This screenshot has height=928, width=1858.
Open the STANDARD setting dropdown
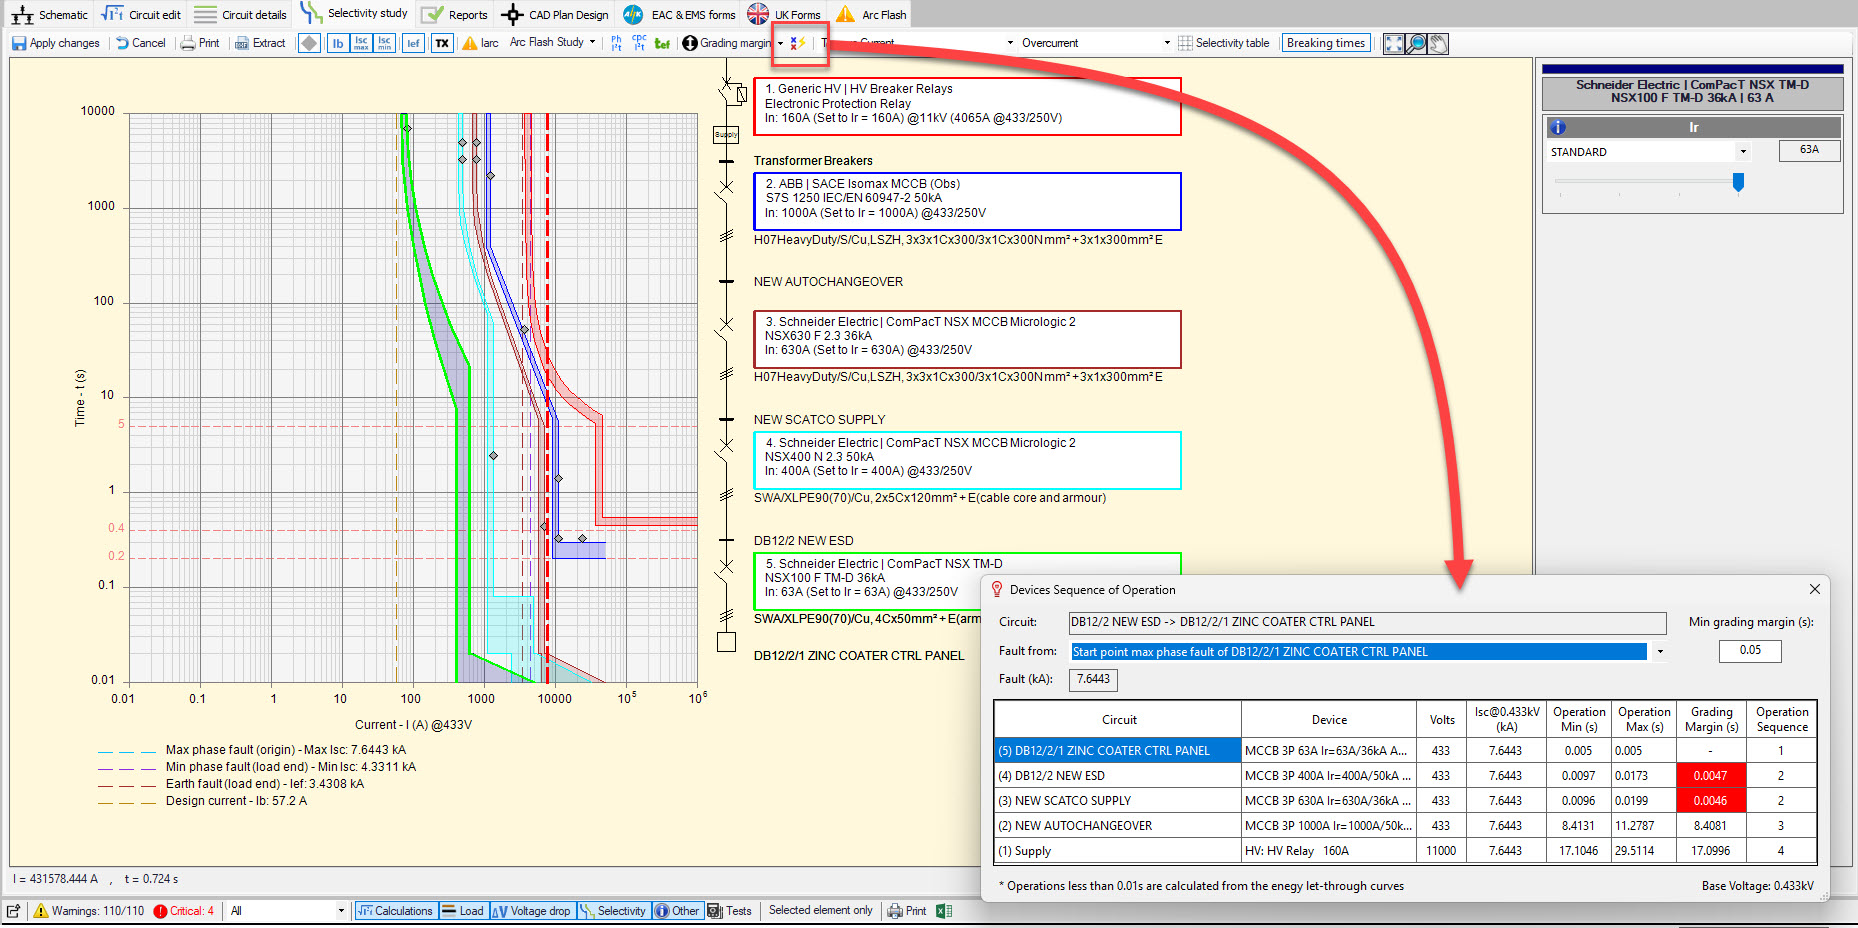tap(1743, 152)
